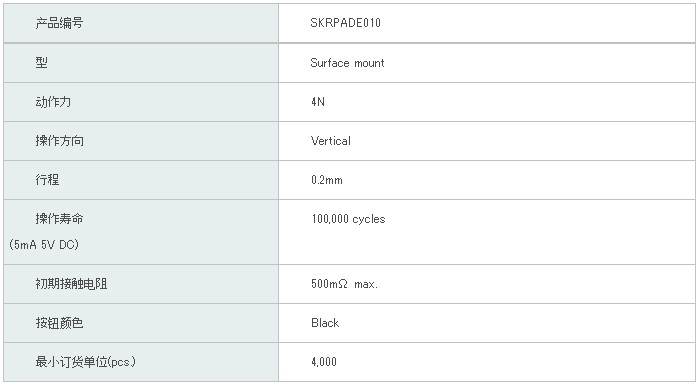This screenshot has width=699, height=385.
Task: Click the (5mA 5V DC) condition text
Action: point(44,245)
